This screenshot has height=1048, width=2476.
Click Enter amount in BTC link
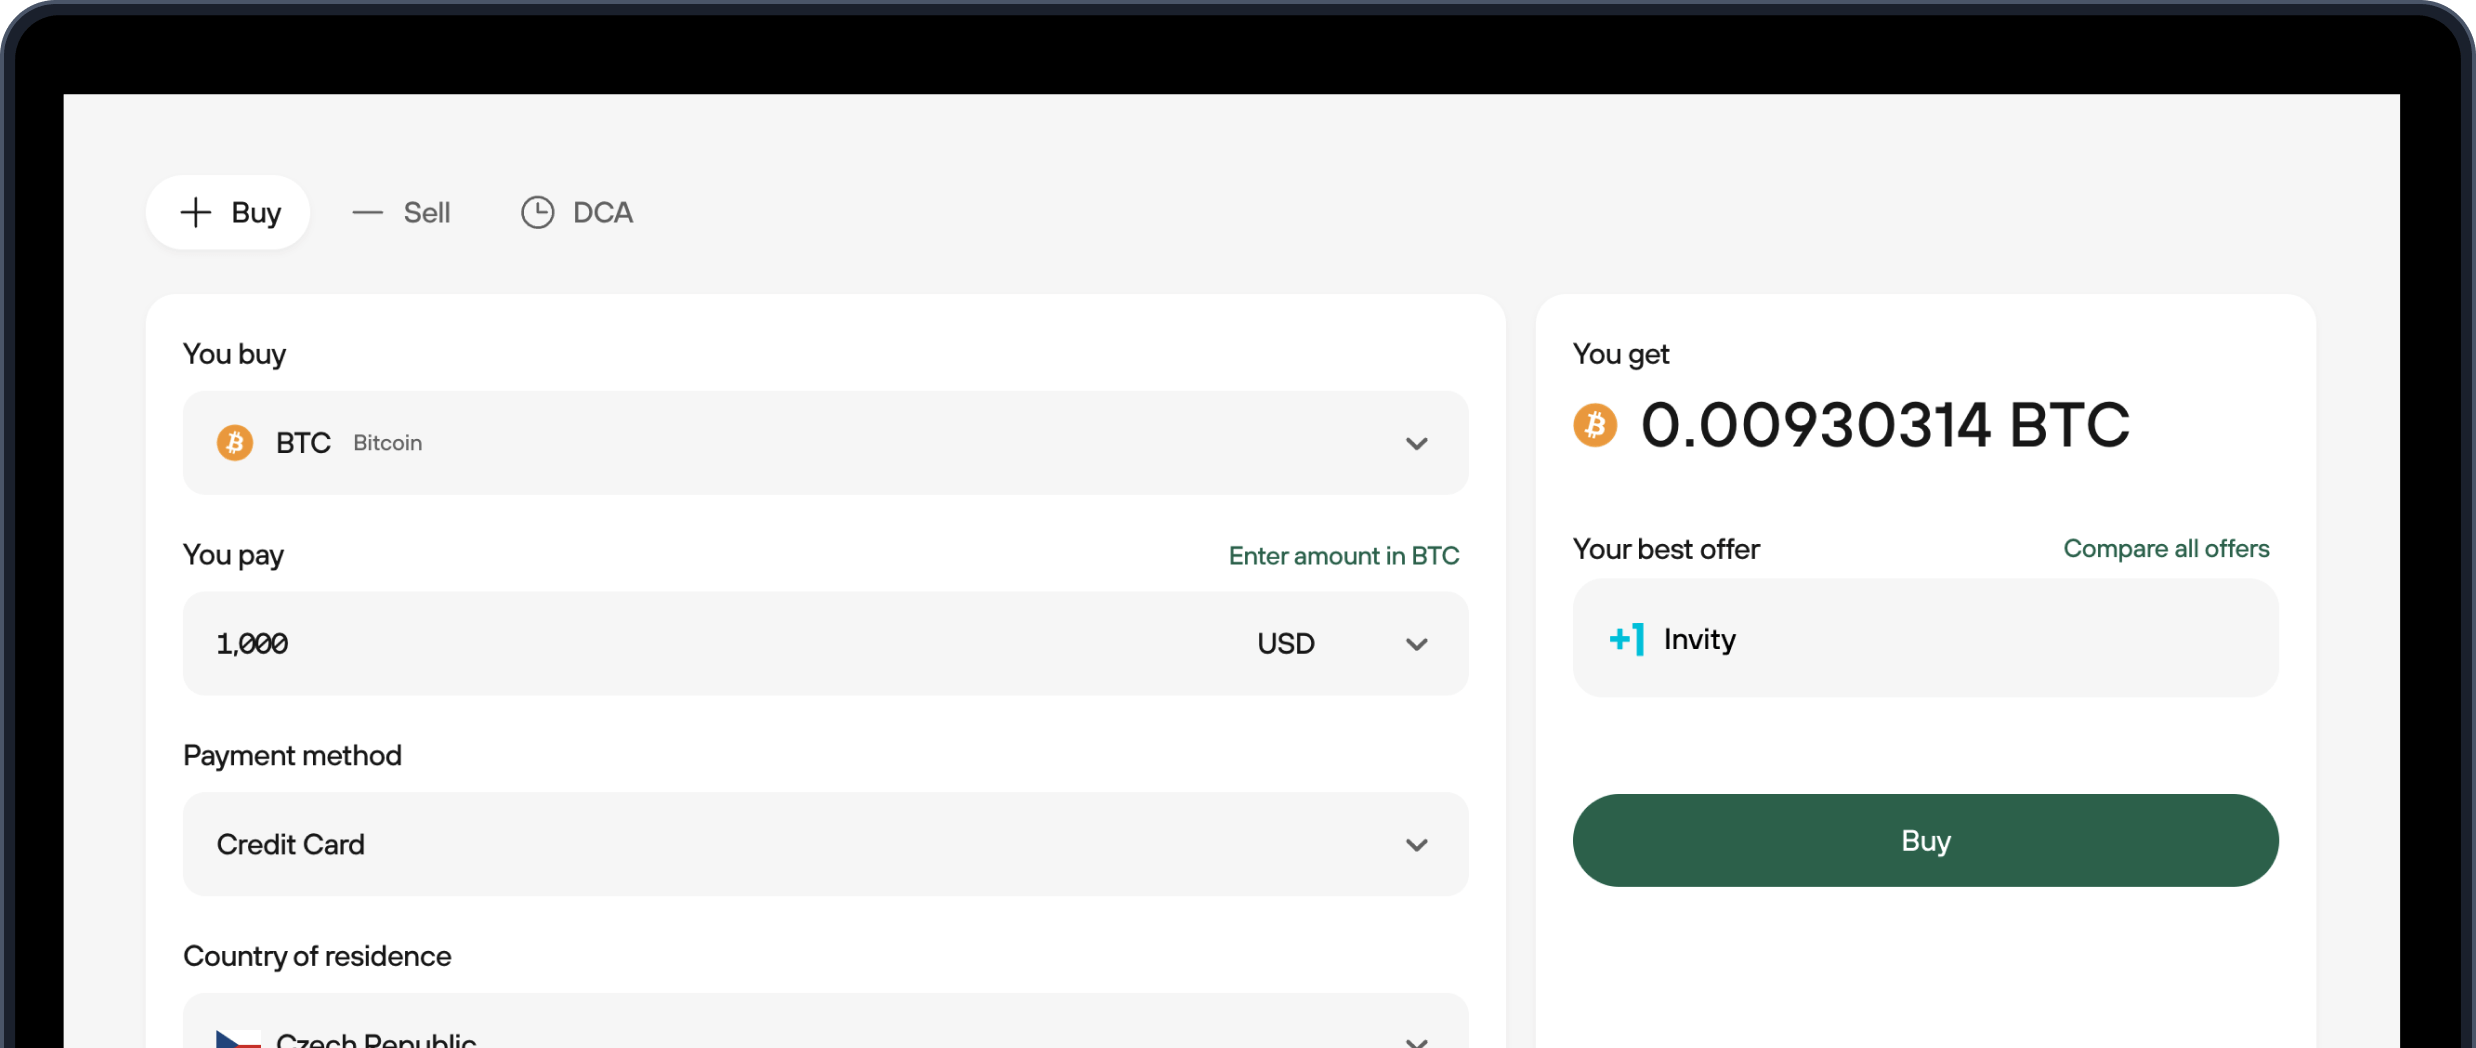[x=1343, y=556]
